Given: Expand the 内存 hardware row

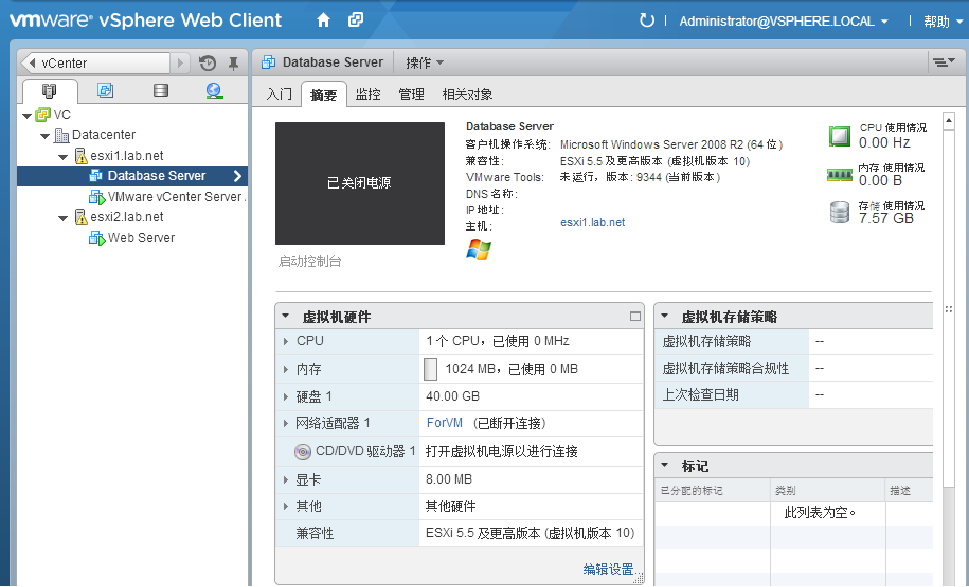Looking at the screenshot, I should point(286,370).
